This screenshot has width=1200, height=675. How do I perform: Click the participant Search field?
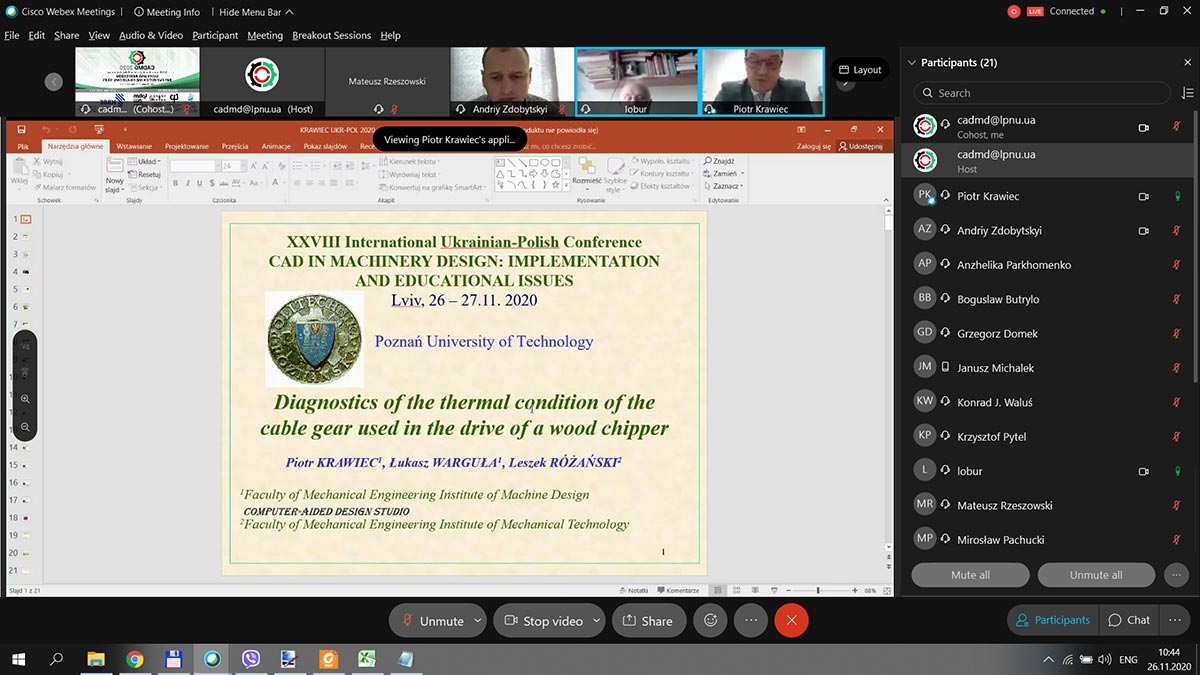pos(1041,93)
